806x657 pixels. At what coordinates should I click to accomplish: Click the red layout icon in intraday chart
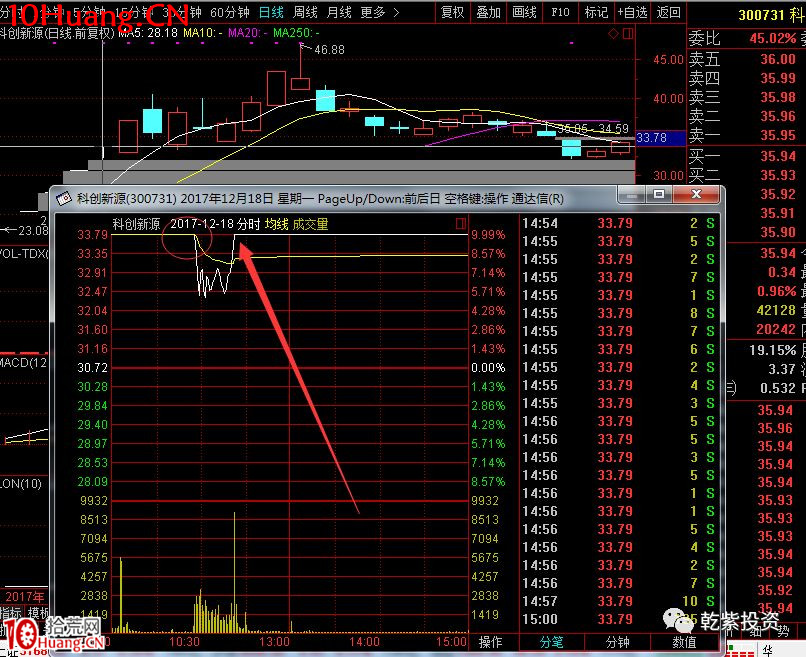(x=461, y=223)
